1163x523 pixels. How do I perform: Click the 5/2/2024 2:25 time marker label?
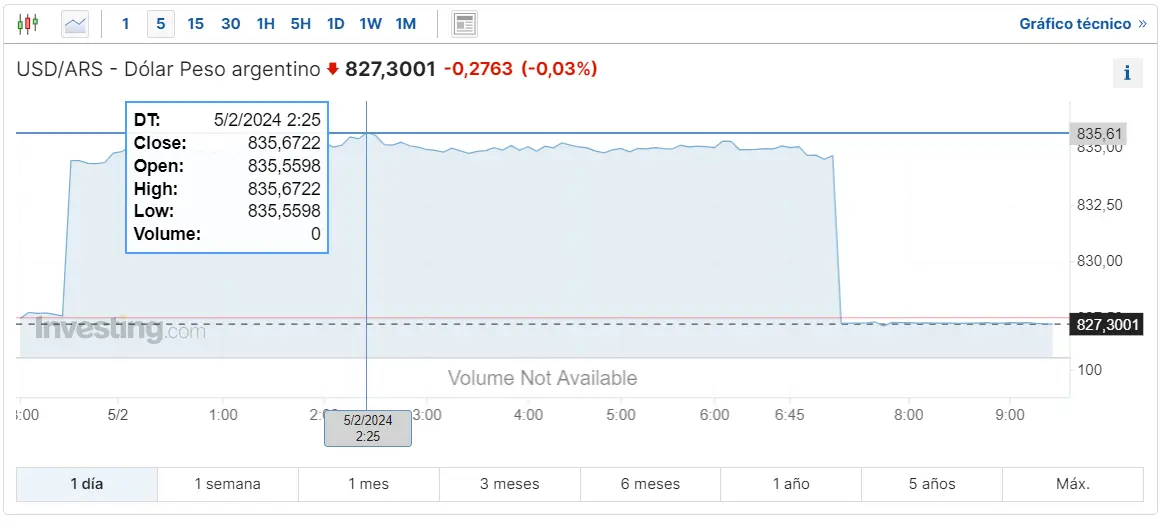[x=368, y=428]
